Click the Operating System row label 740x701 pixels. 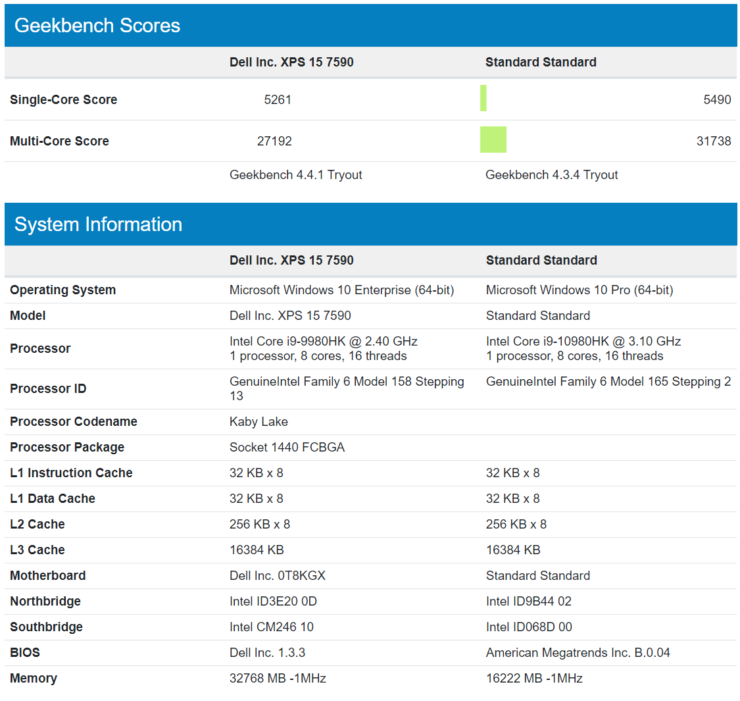coord(63,290)
